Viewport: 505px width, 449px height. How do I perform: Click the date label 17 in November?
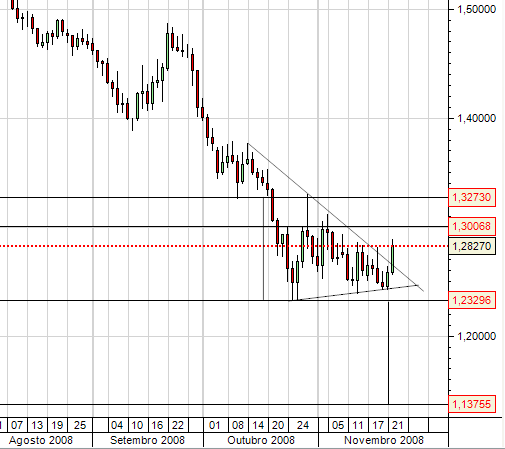click(x=378, y=425)
